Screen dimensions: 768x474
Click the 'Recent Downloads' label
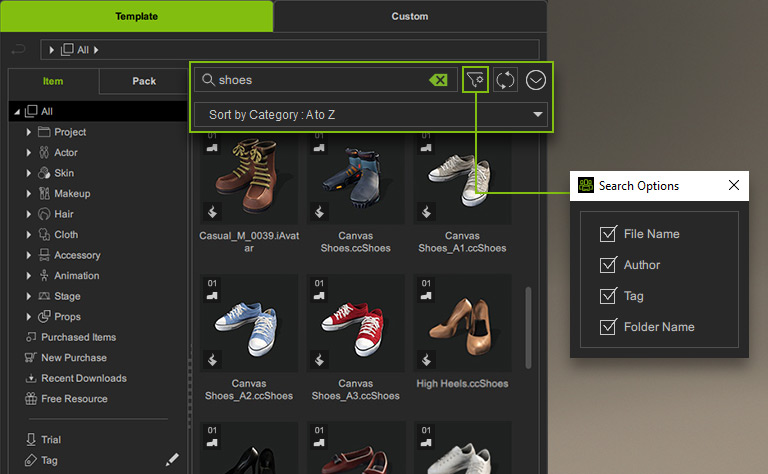(84, 378)
